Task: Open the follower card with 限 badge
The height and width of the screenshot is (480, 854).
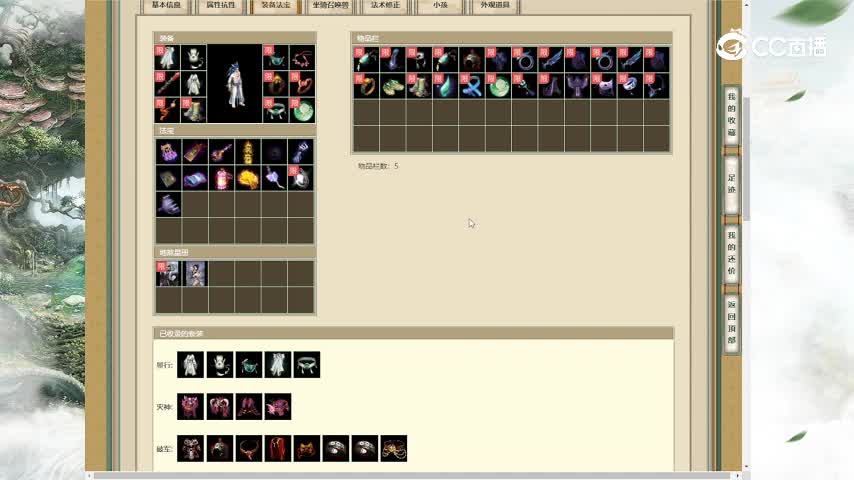Action: pos(169,274)
